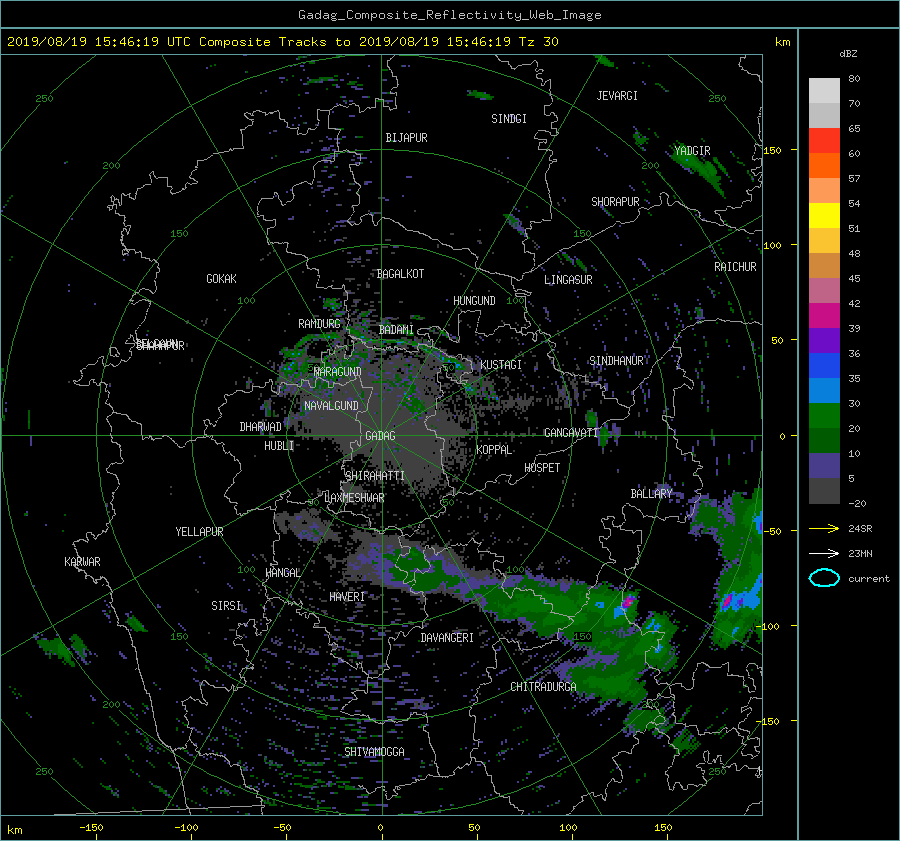Click the HAVERI city label

347,597
